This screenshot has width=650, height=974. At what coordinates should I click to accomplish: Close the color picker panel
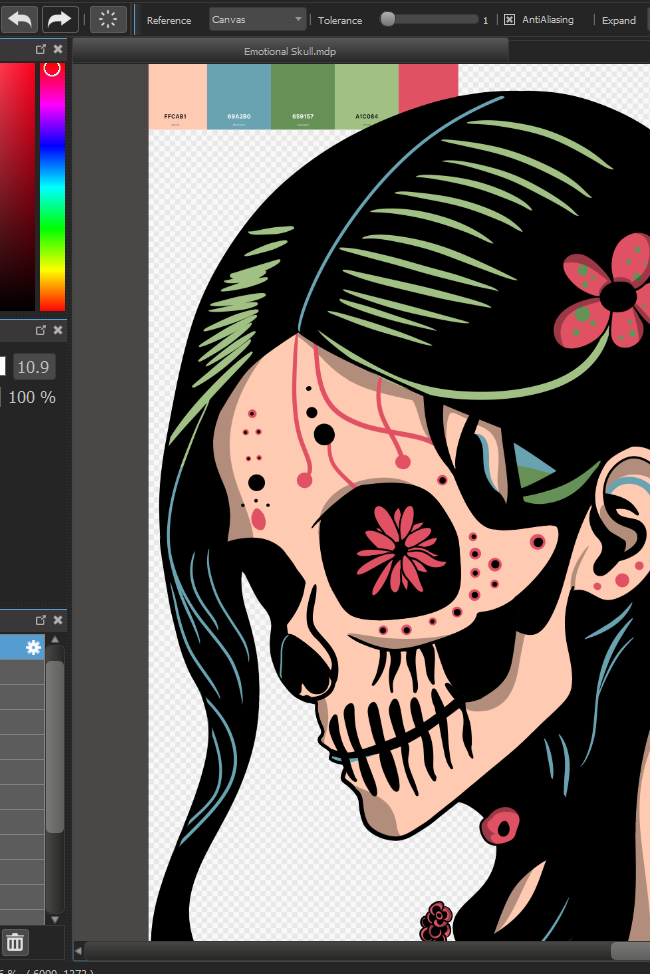pos(58,49)
